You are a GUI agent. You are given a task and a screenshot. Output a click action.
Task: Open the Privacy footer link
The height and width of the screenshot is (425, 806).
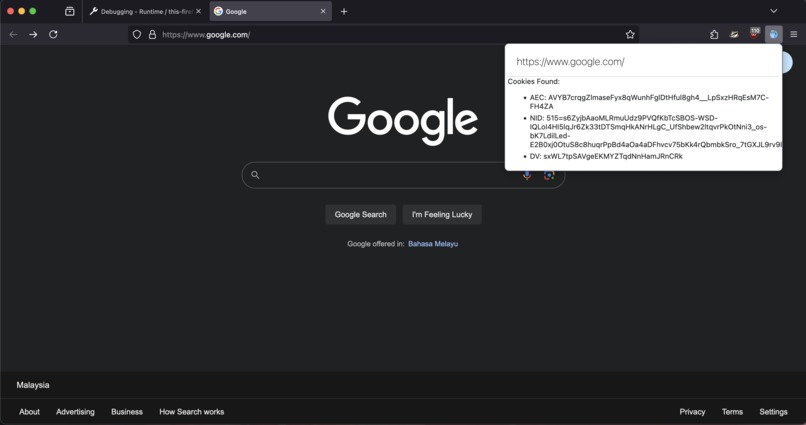(x=692, y=412)
